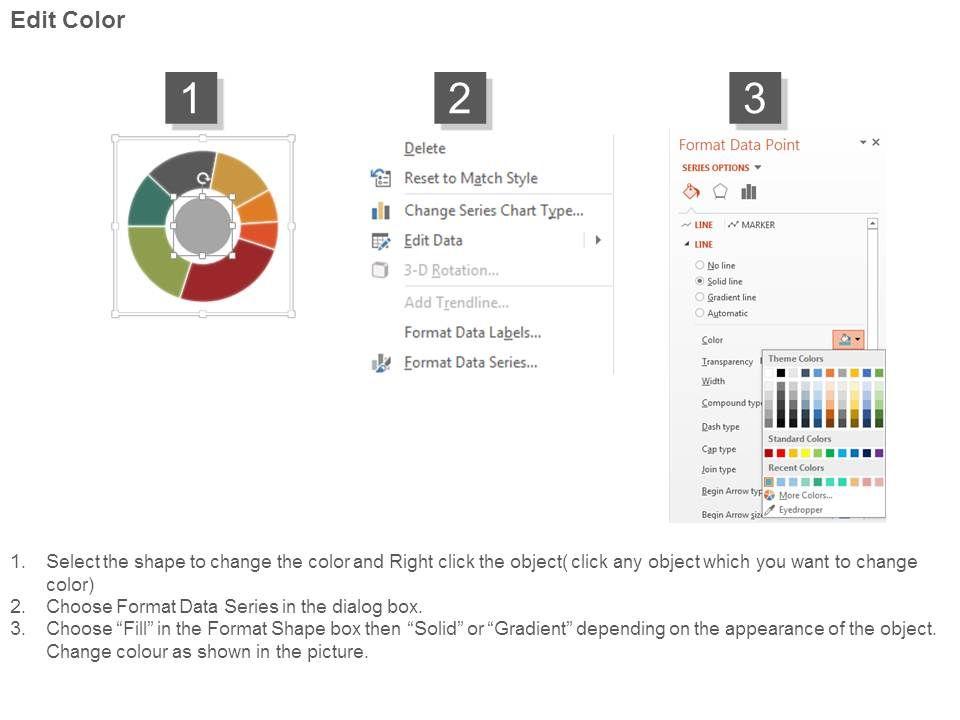
Task: Expand the Edit Data submenu arrow
Action: click(598, 240)
